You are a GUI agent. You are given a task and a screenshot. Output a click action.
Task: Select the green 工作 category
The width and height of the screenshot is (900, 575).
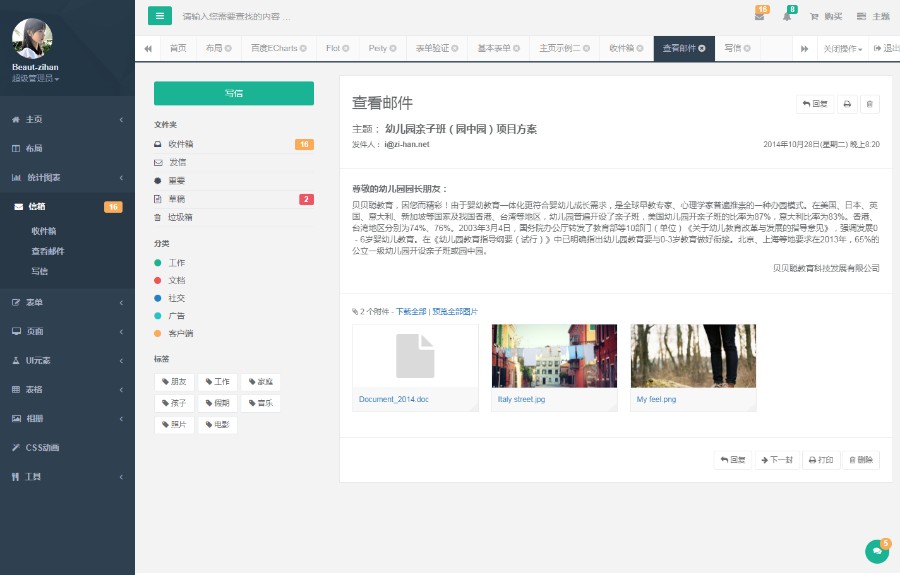coord(170,263)
